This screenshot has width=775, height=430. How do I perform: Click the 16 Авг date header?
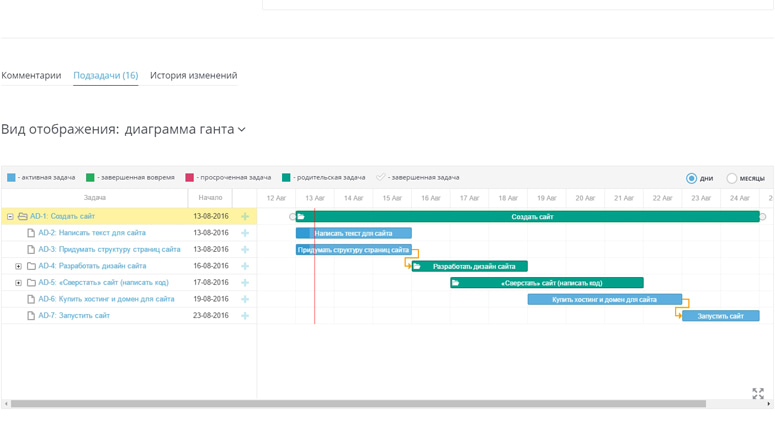[x=431, y=198]
